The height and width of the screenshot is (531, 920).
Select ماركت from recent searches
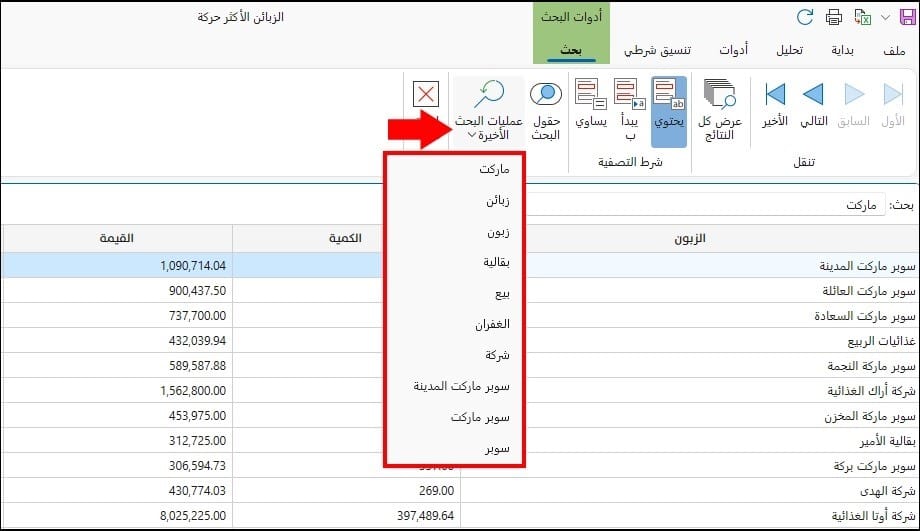coord(455,169)
